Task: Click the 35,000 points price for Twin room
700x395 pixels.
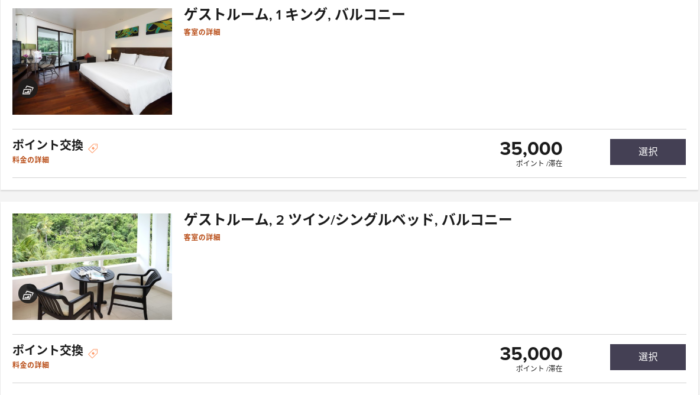Action: point(531,353)
